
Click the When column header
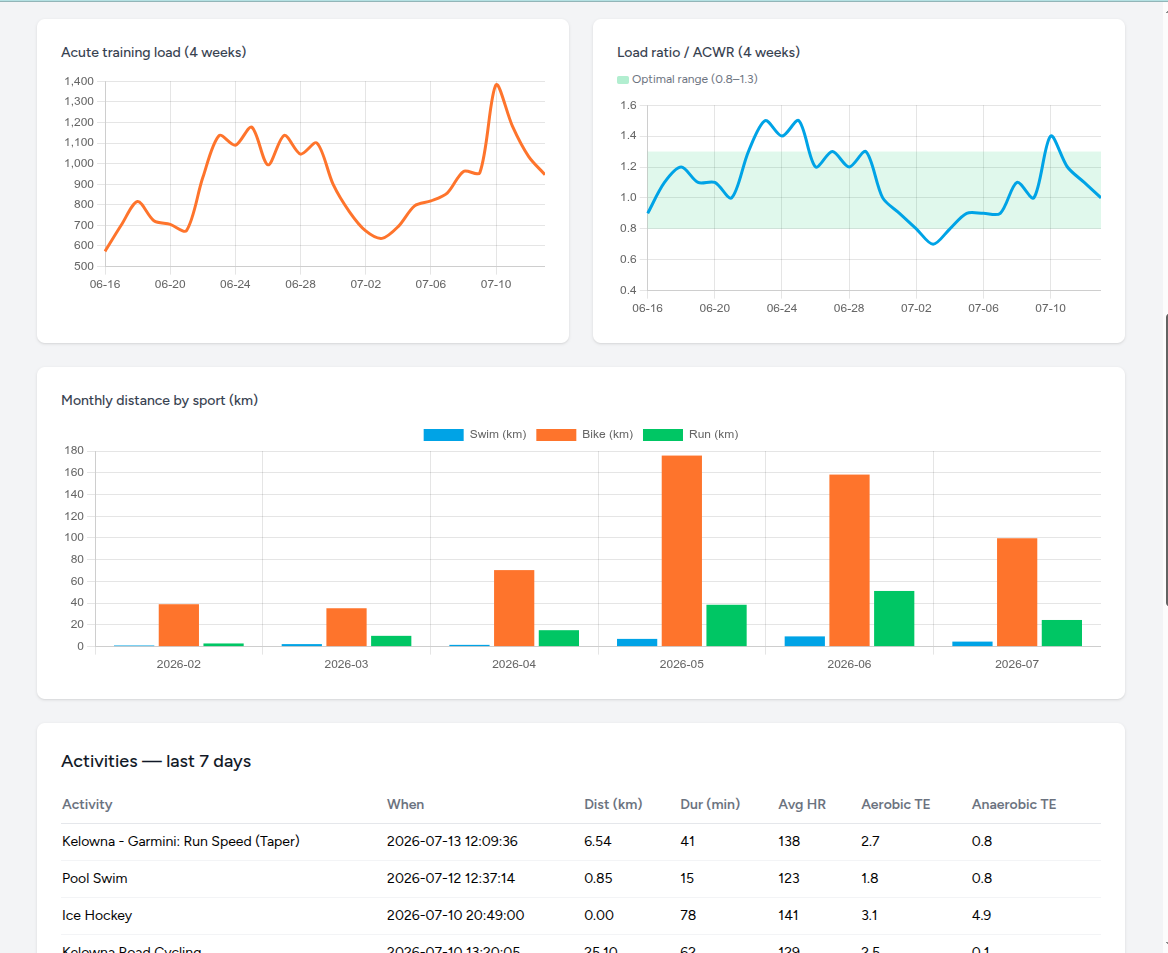point(405,805)
